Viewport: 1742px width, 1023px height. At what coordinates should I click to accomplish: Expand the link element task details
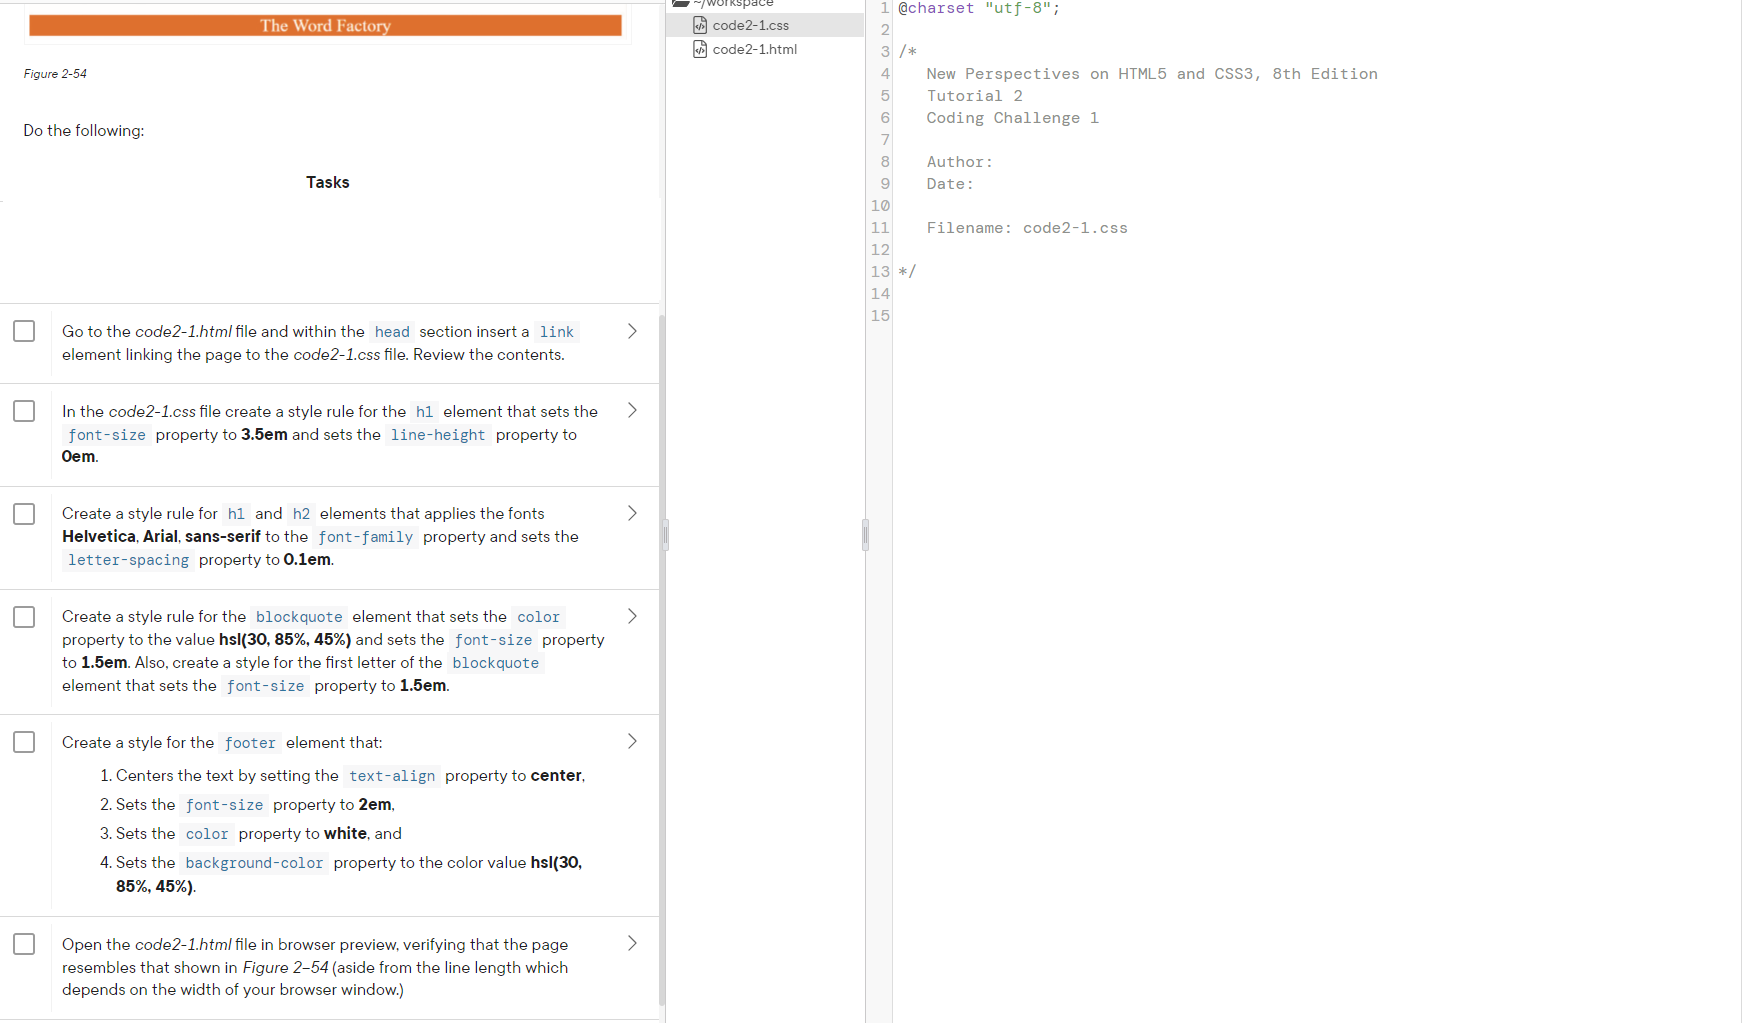coord(632,330)
